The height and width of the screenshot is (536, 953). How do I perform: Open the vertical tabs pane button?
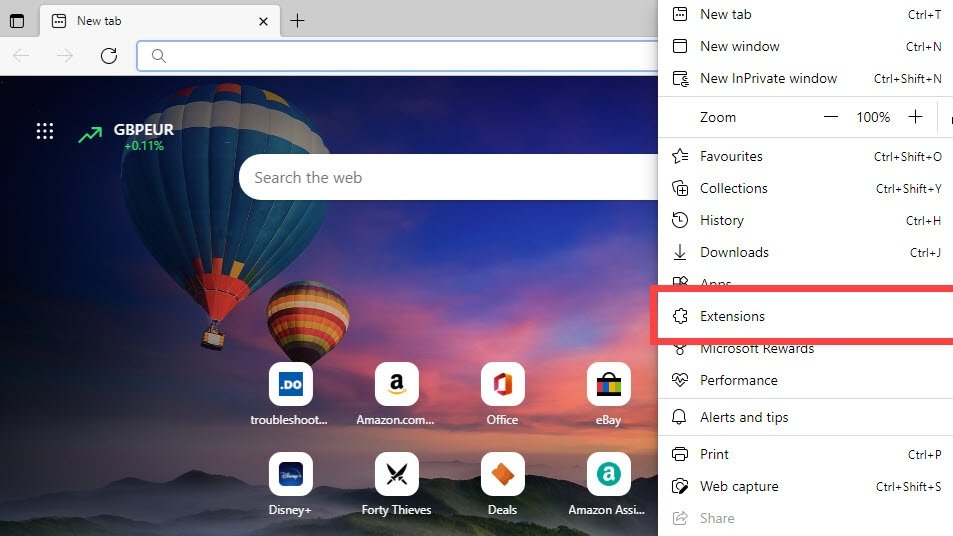[x=17, y=21]
